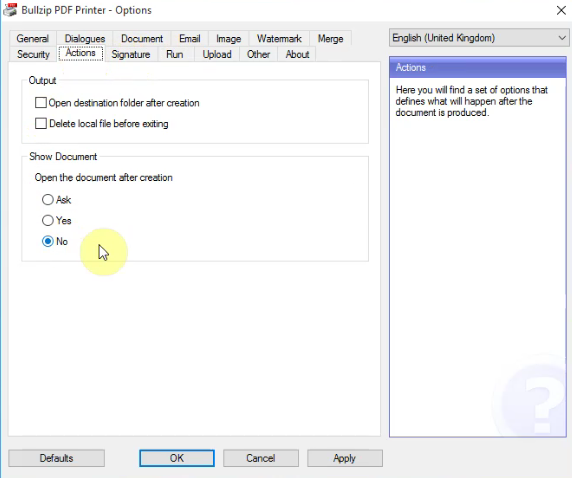Viewport: 572px width, 478px height.
Task: Click the 'Output' group label
Action: (x=42, y=80)
